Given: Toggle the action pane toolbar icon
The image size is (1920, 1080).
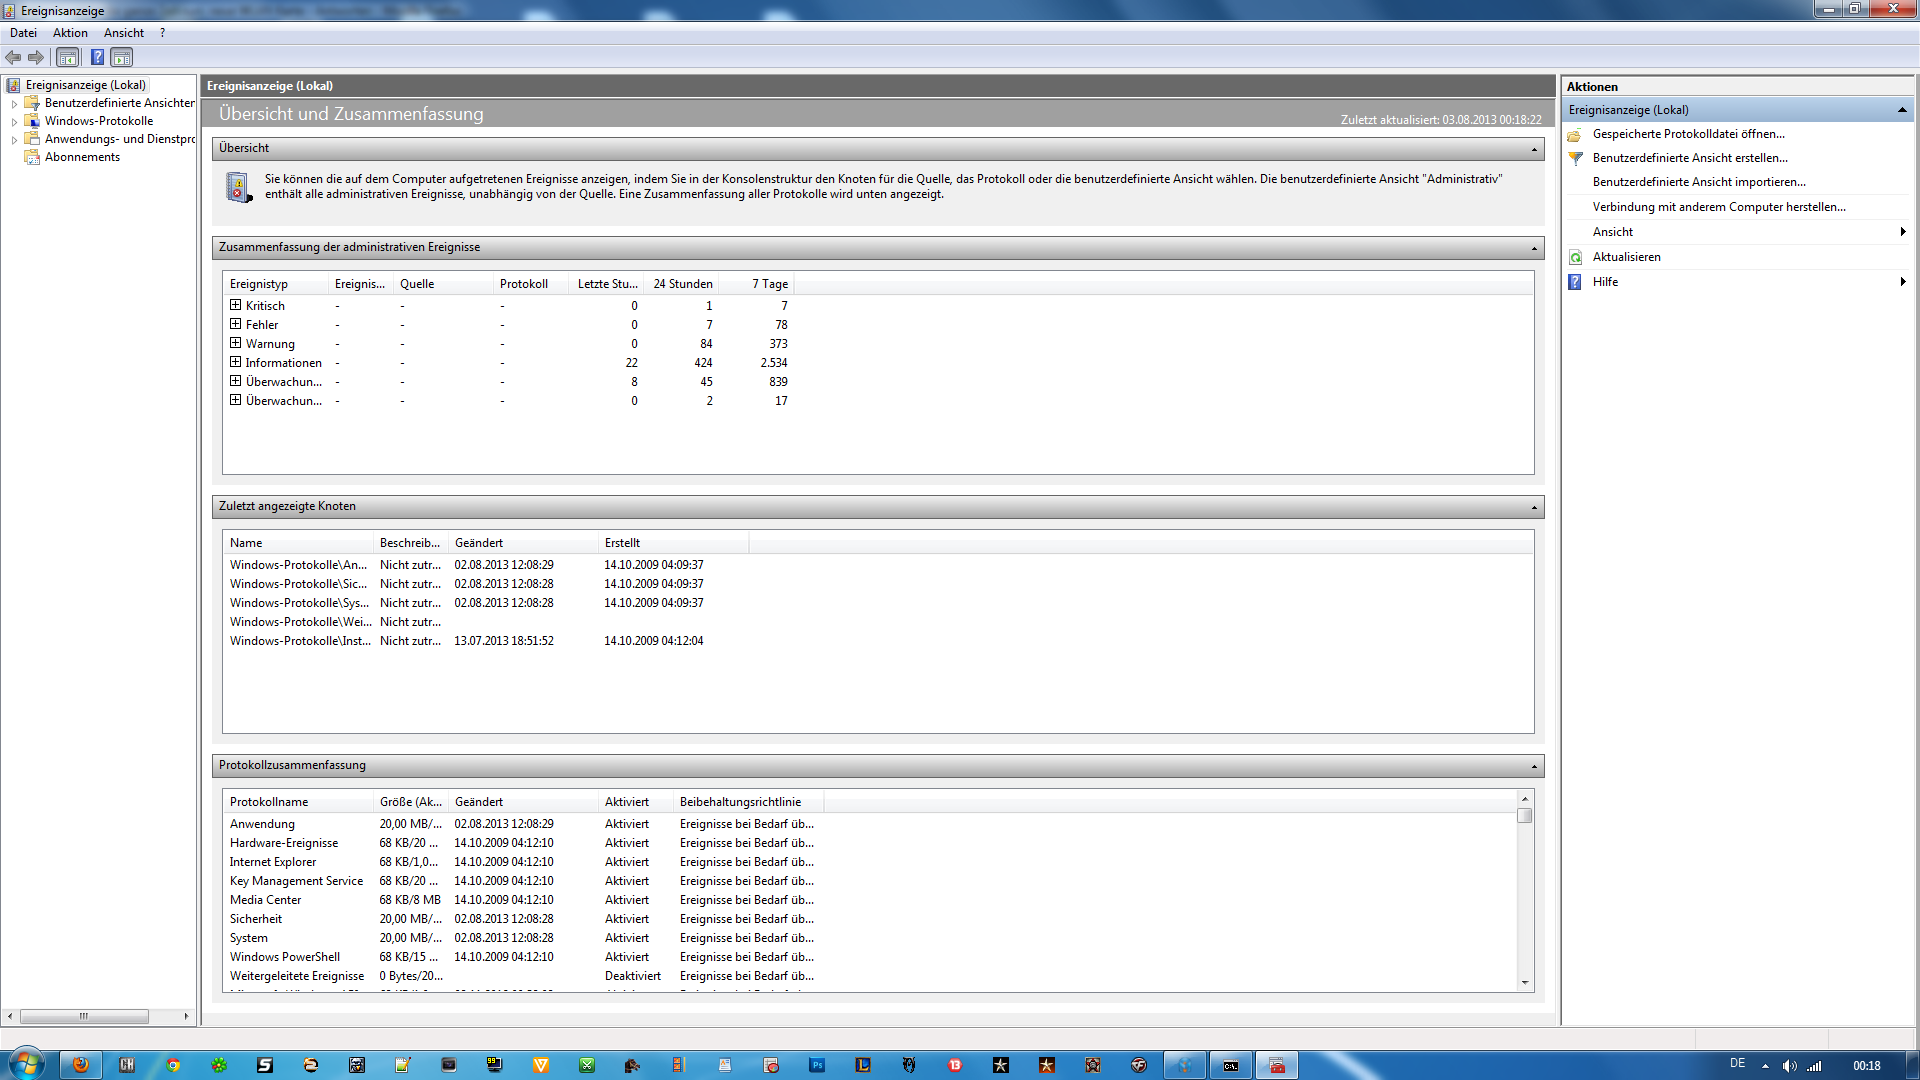Looking at the screenshot, I should click(x=121, y=58).
